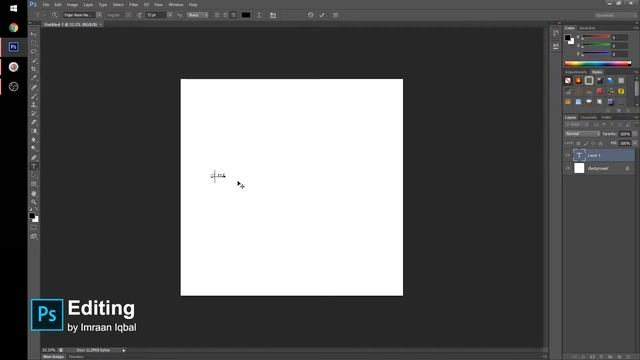Select the Brush tool
This screenshot has height=360, width=640.
pyautogui.click(x=34, y=96)
